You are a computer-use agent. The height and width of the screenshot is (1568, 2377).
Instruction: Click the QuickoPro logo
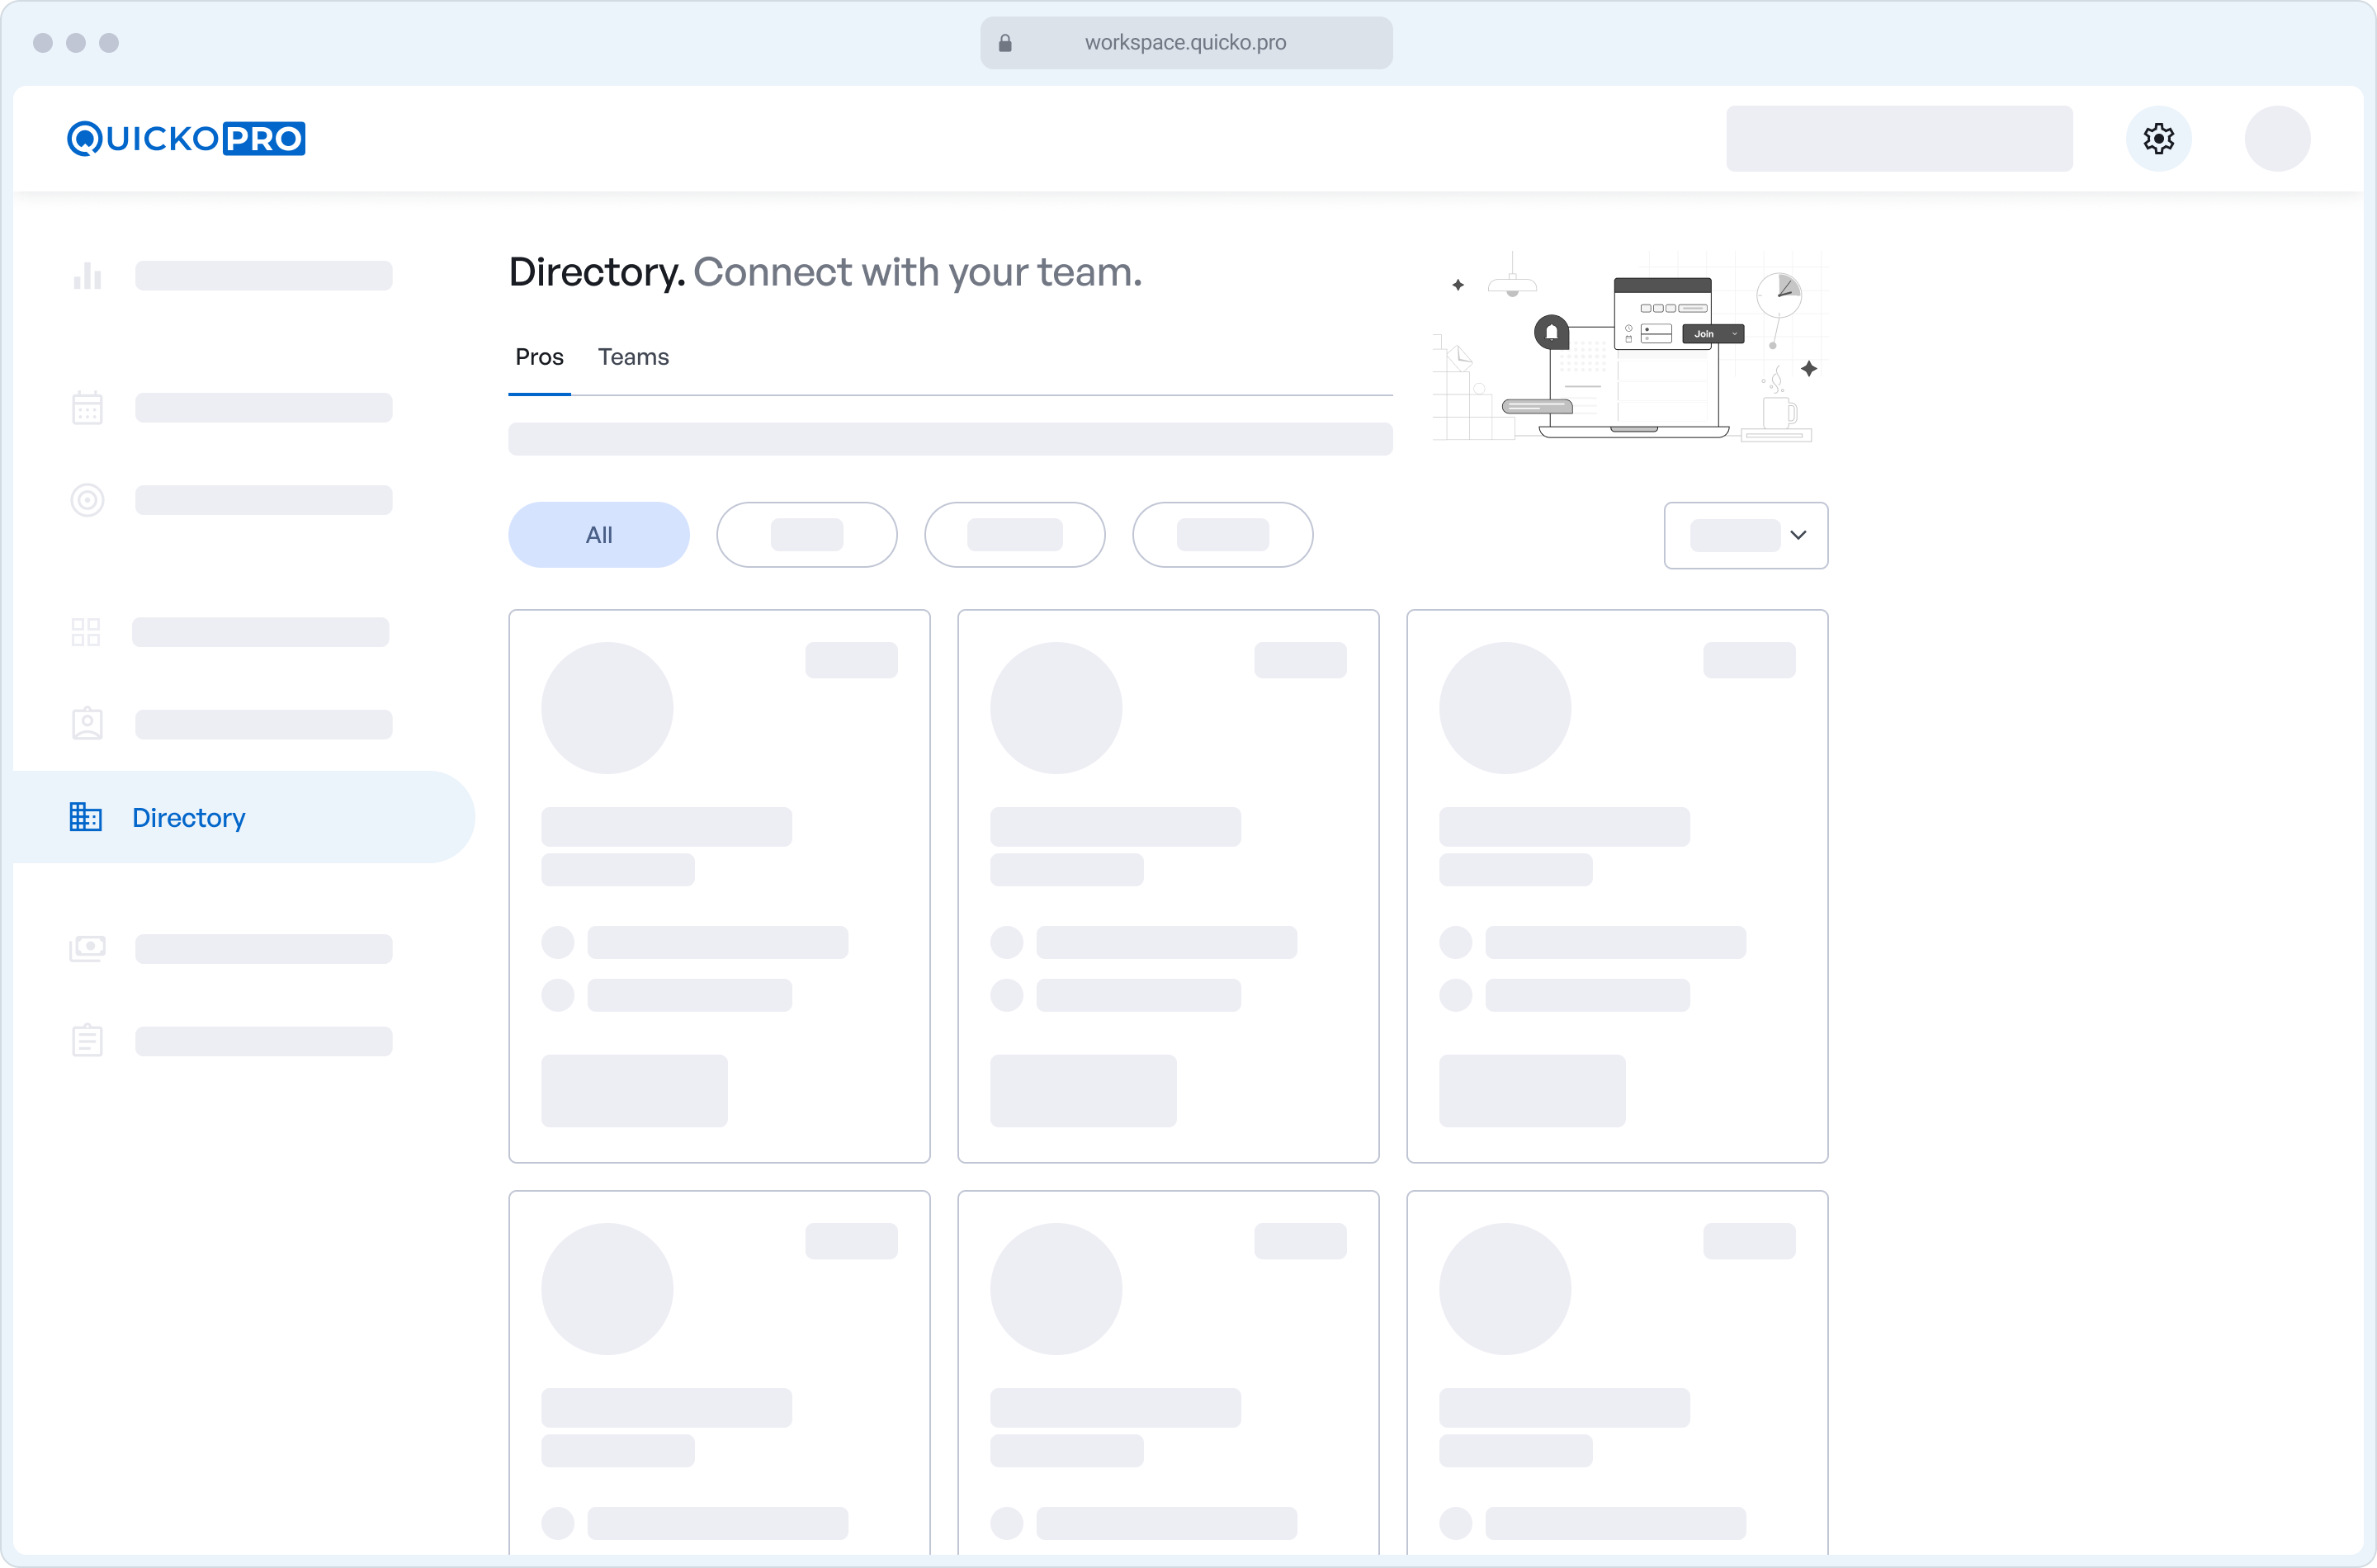pyautogui.click(x=186, y=138)
